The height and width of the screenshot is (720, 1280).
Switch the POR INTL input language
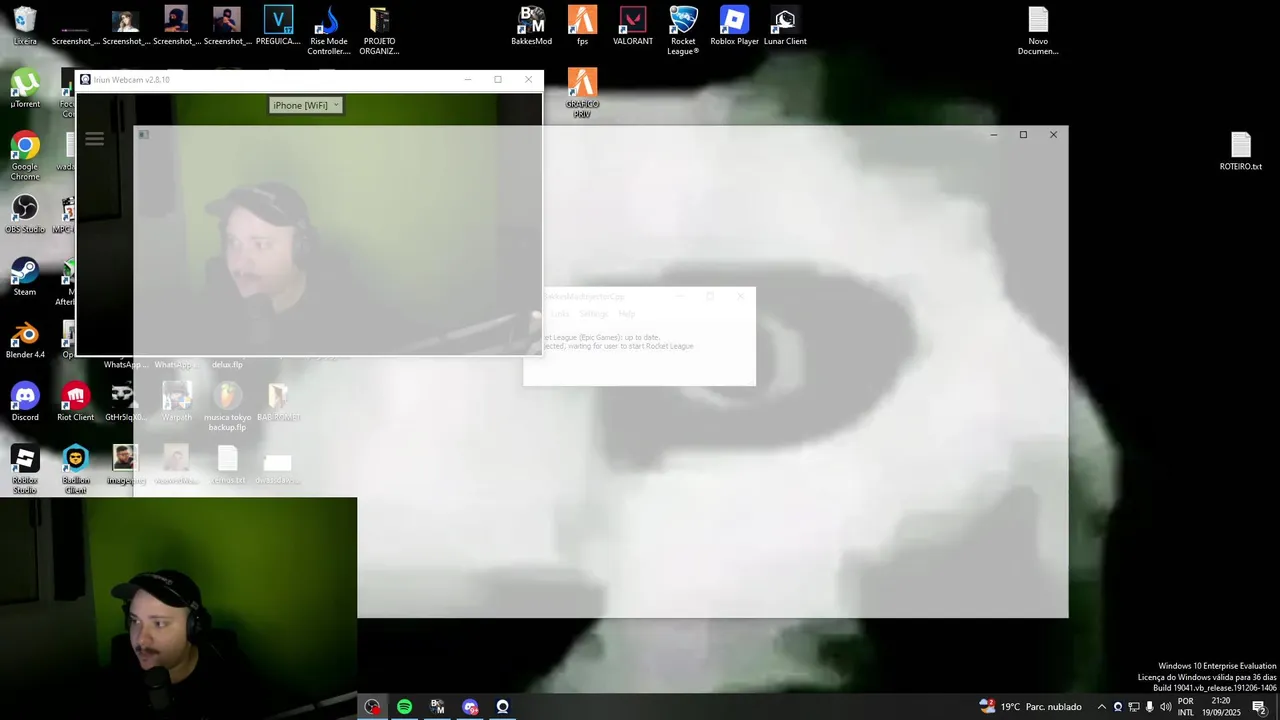coord(1185,707)
